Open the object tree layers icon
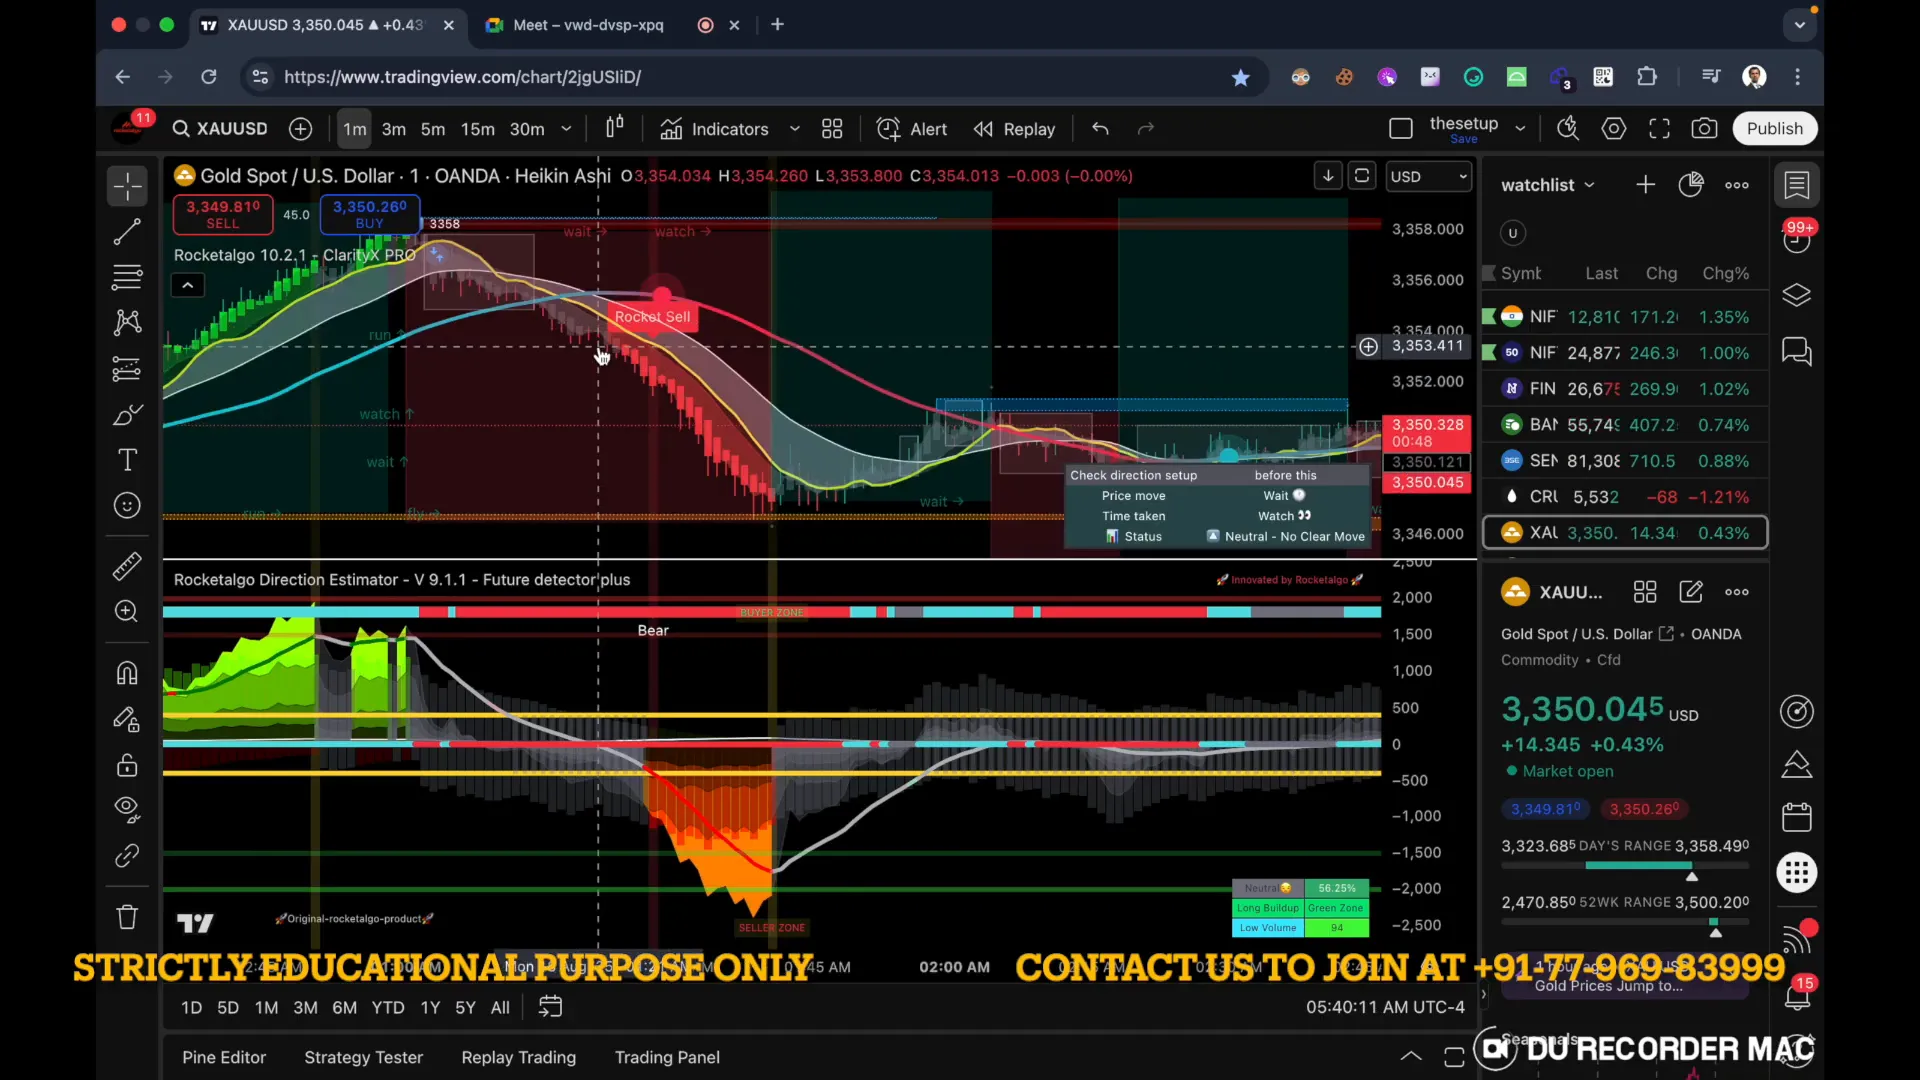 coord(1797,296)
